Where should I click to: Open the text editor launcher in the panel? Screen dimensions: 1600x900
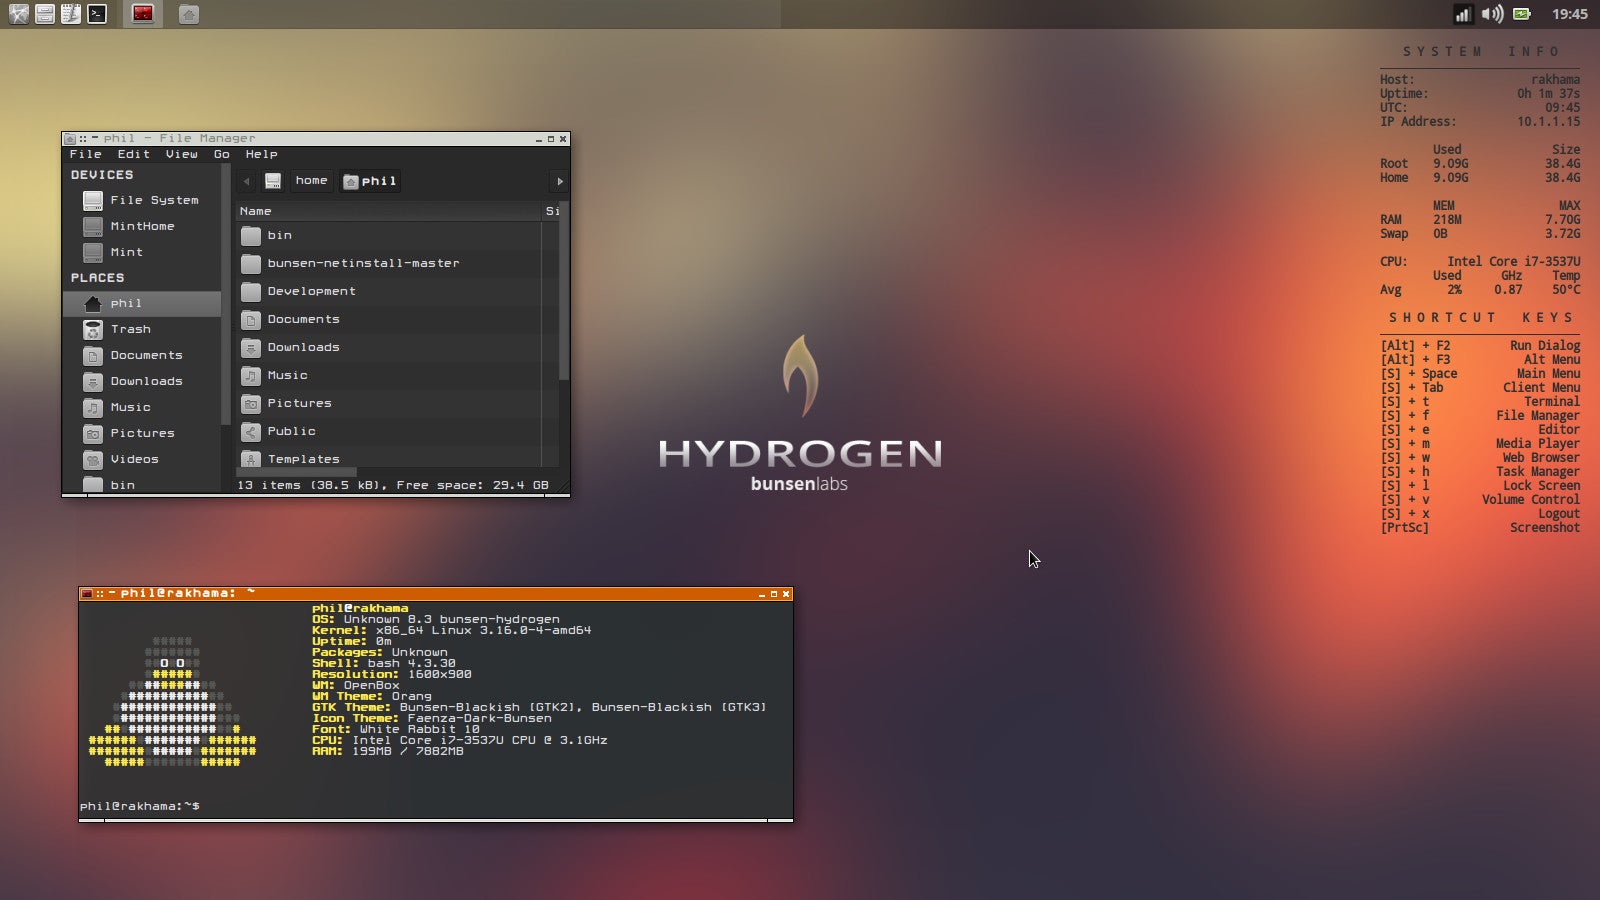click(x=71, y=14)
